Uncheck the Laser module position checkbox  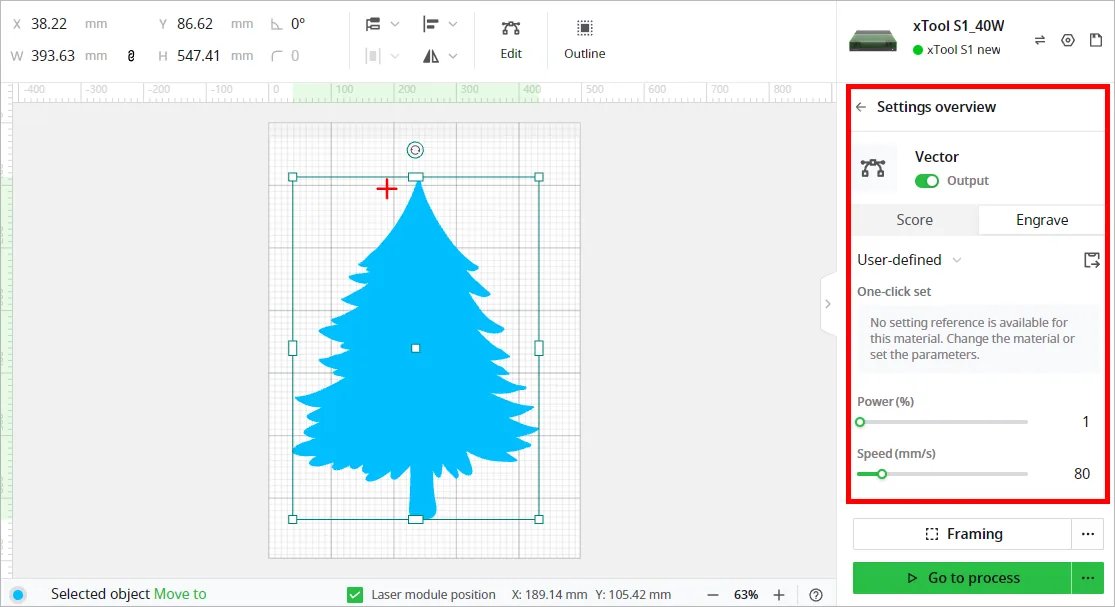(355, 595)
